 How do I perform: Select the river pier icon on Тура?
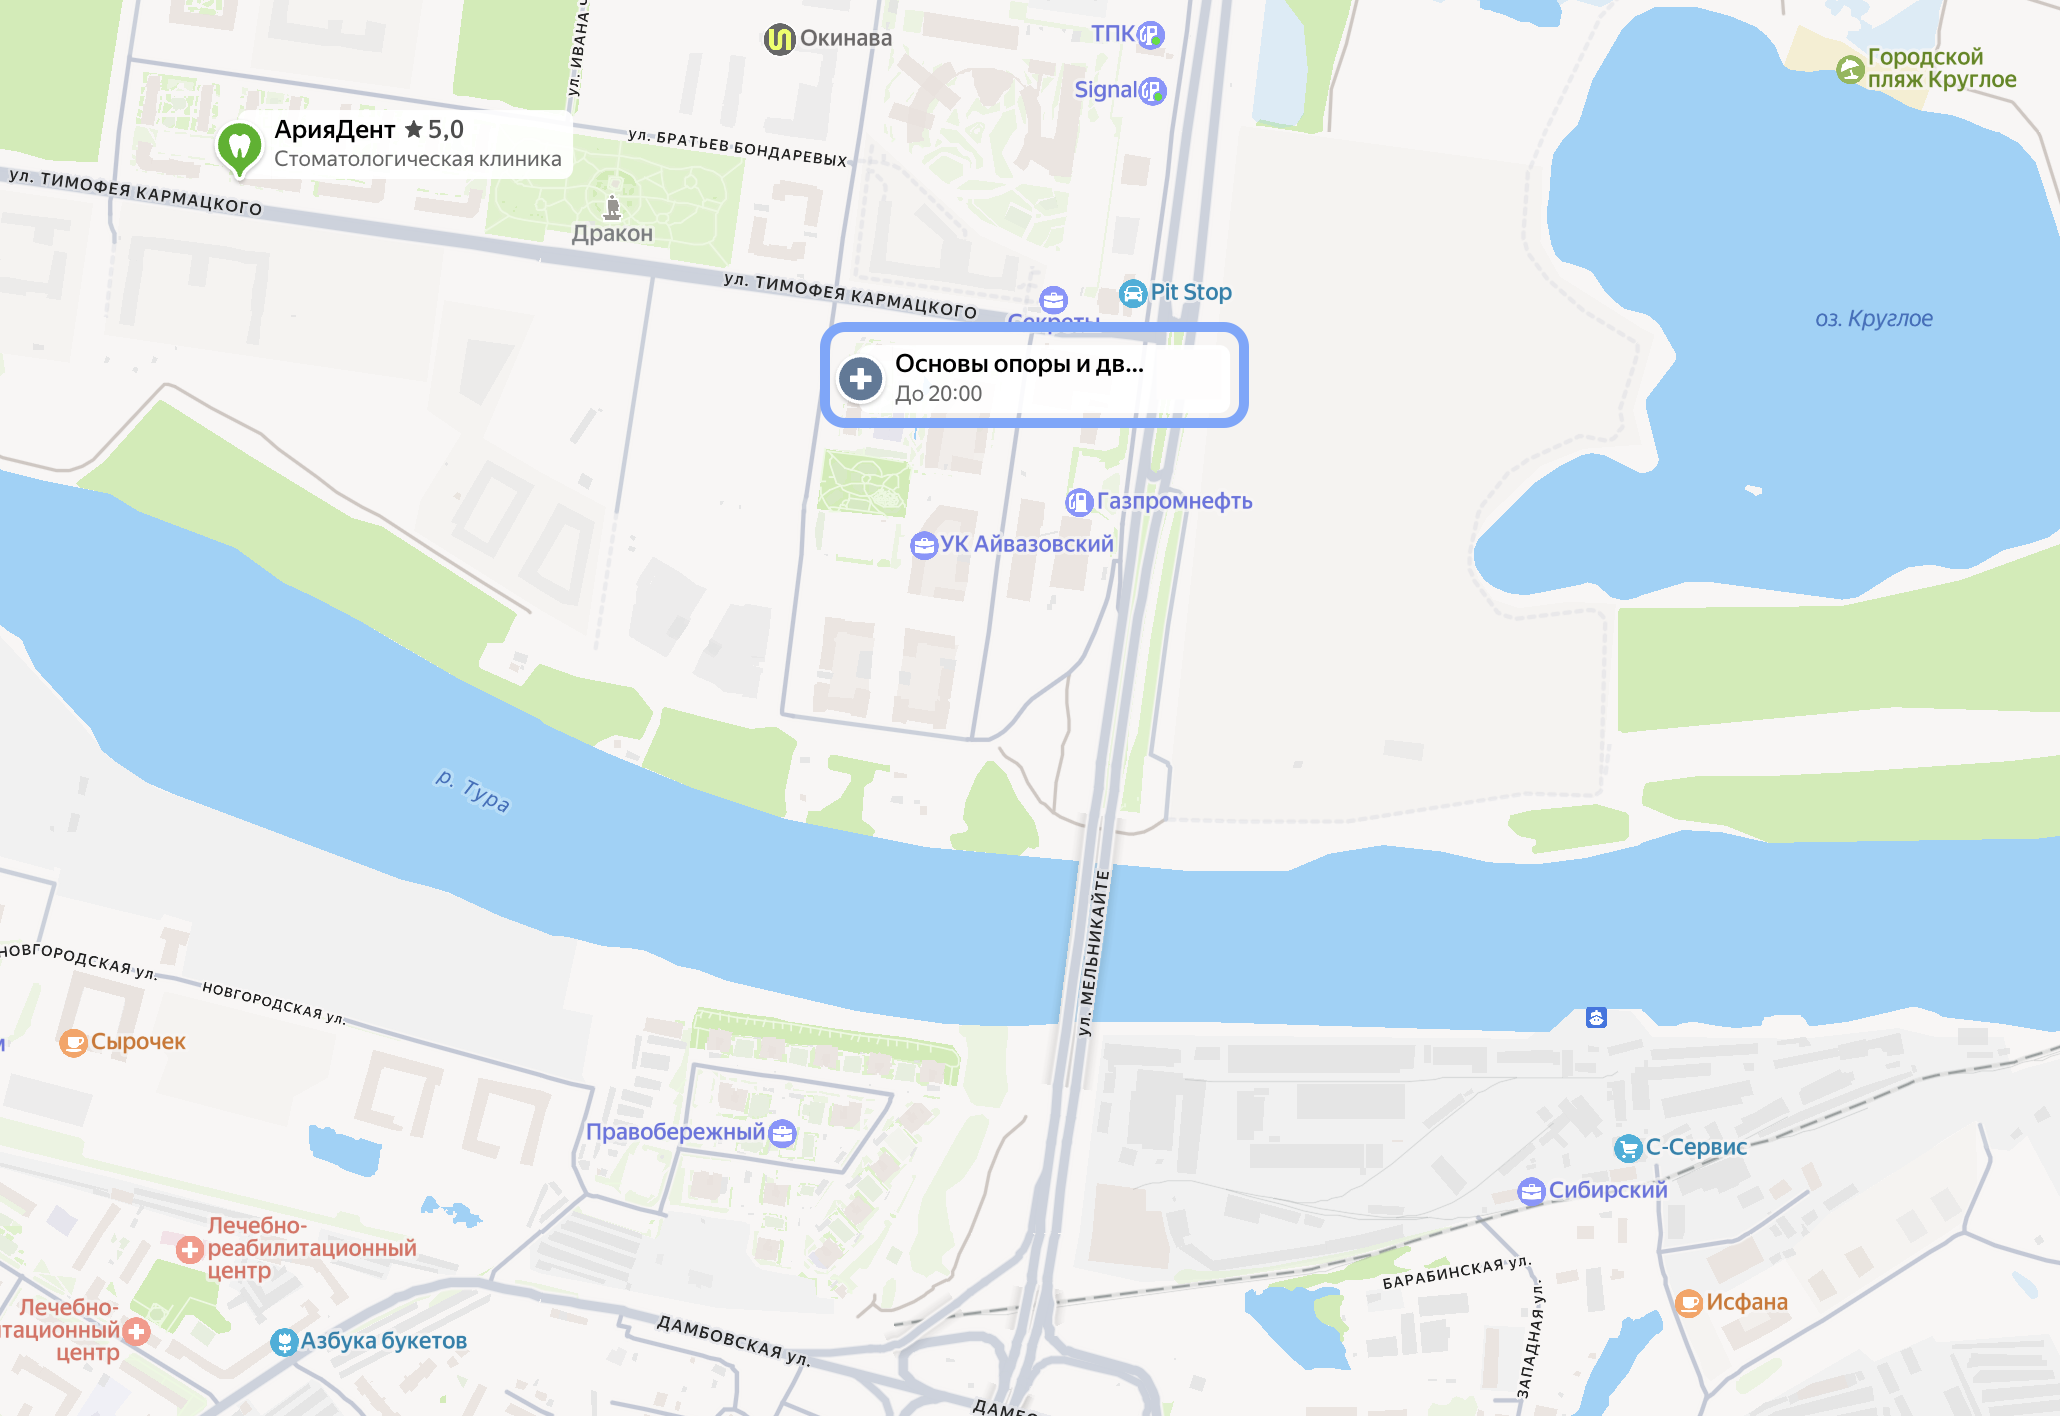pos(1596,1018)
